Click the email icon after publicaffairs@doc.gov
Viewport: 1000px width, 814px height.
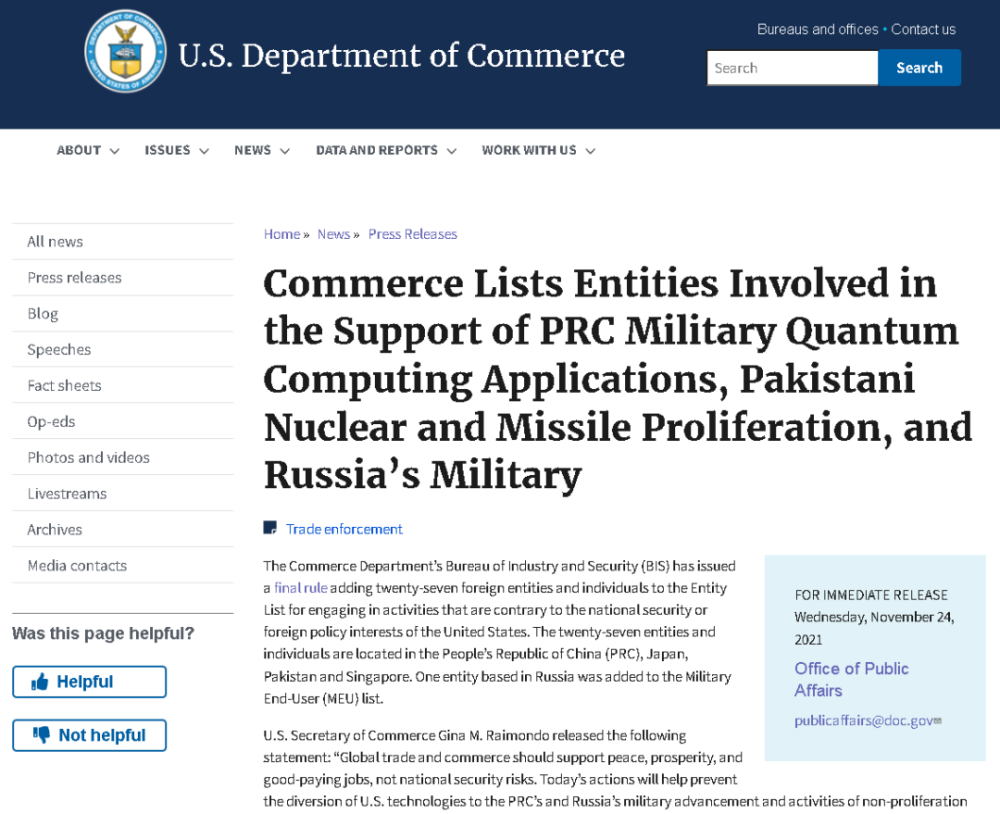click(938, 720)
